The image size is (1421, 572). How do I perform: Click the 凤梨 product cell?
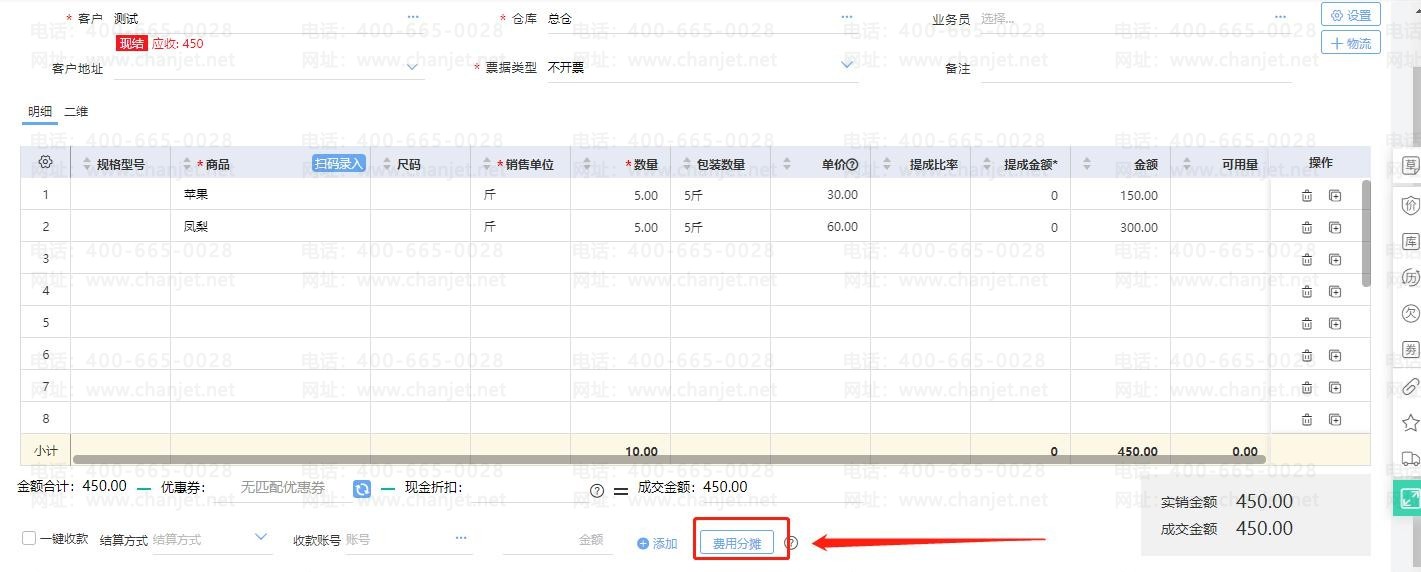pos(270,227)
